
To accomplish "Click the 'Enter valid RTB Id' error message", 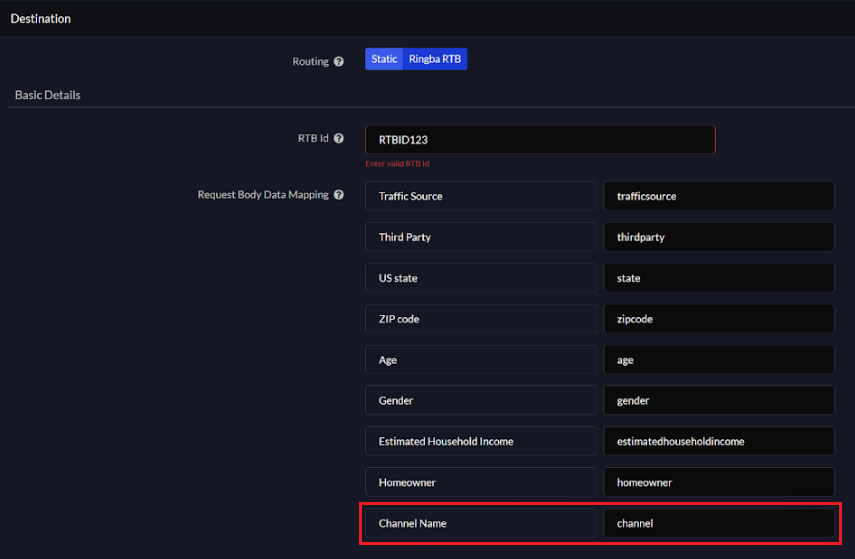I will pos(397,164).
